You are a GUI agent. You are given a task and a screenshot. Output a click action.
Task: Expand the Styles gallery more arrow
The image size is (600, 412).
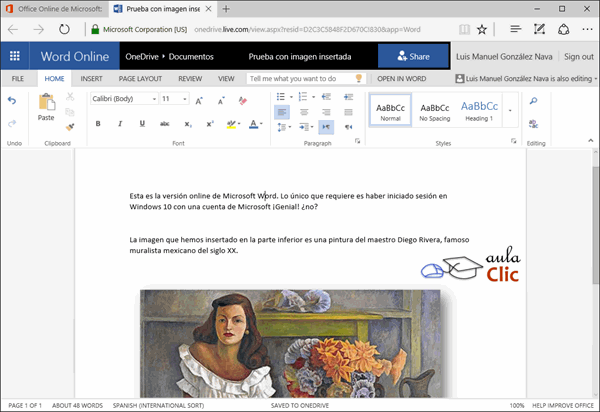point(510,111)
